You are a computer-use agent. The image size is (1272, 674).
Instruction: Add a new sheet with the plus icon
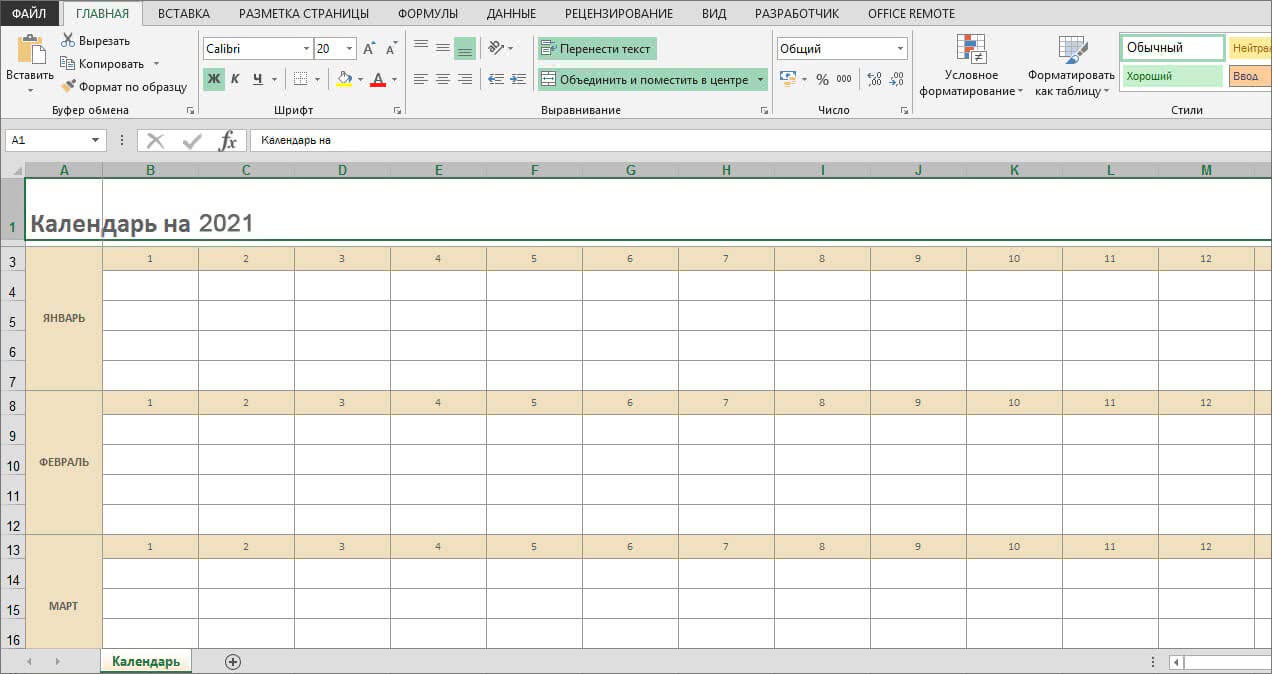click(x=233, y=662)
